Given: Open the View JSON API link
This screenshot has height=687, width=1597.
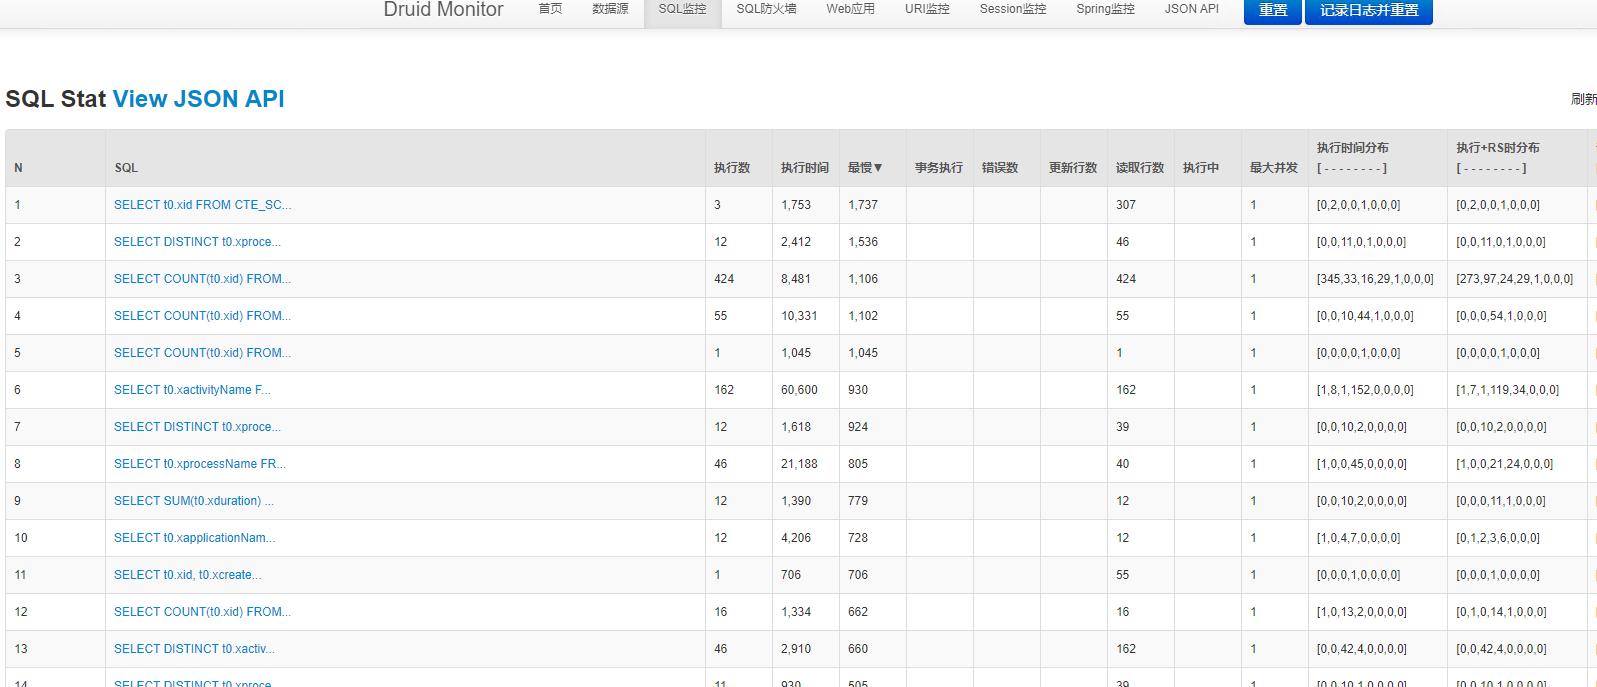Looking at the screenshot, I should click(x=198, y=99).
